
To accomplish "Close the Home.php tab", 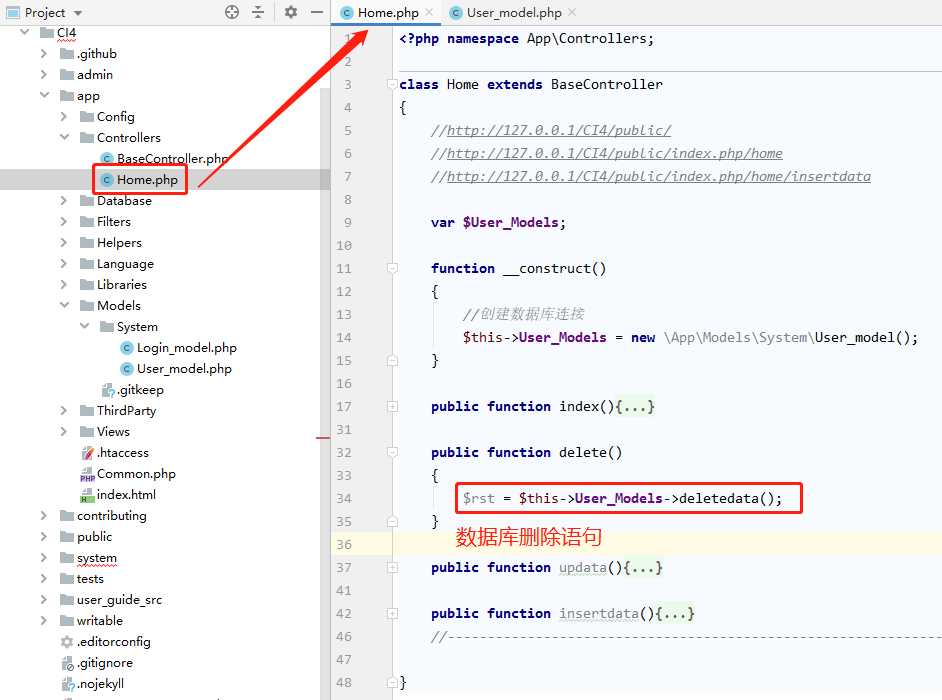I will pos(430,12).
